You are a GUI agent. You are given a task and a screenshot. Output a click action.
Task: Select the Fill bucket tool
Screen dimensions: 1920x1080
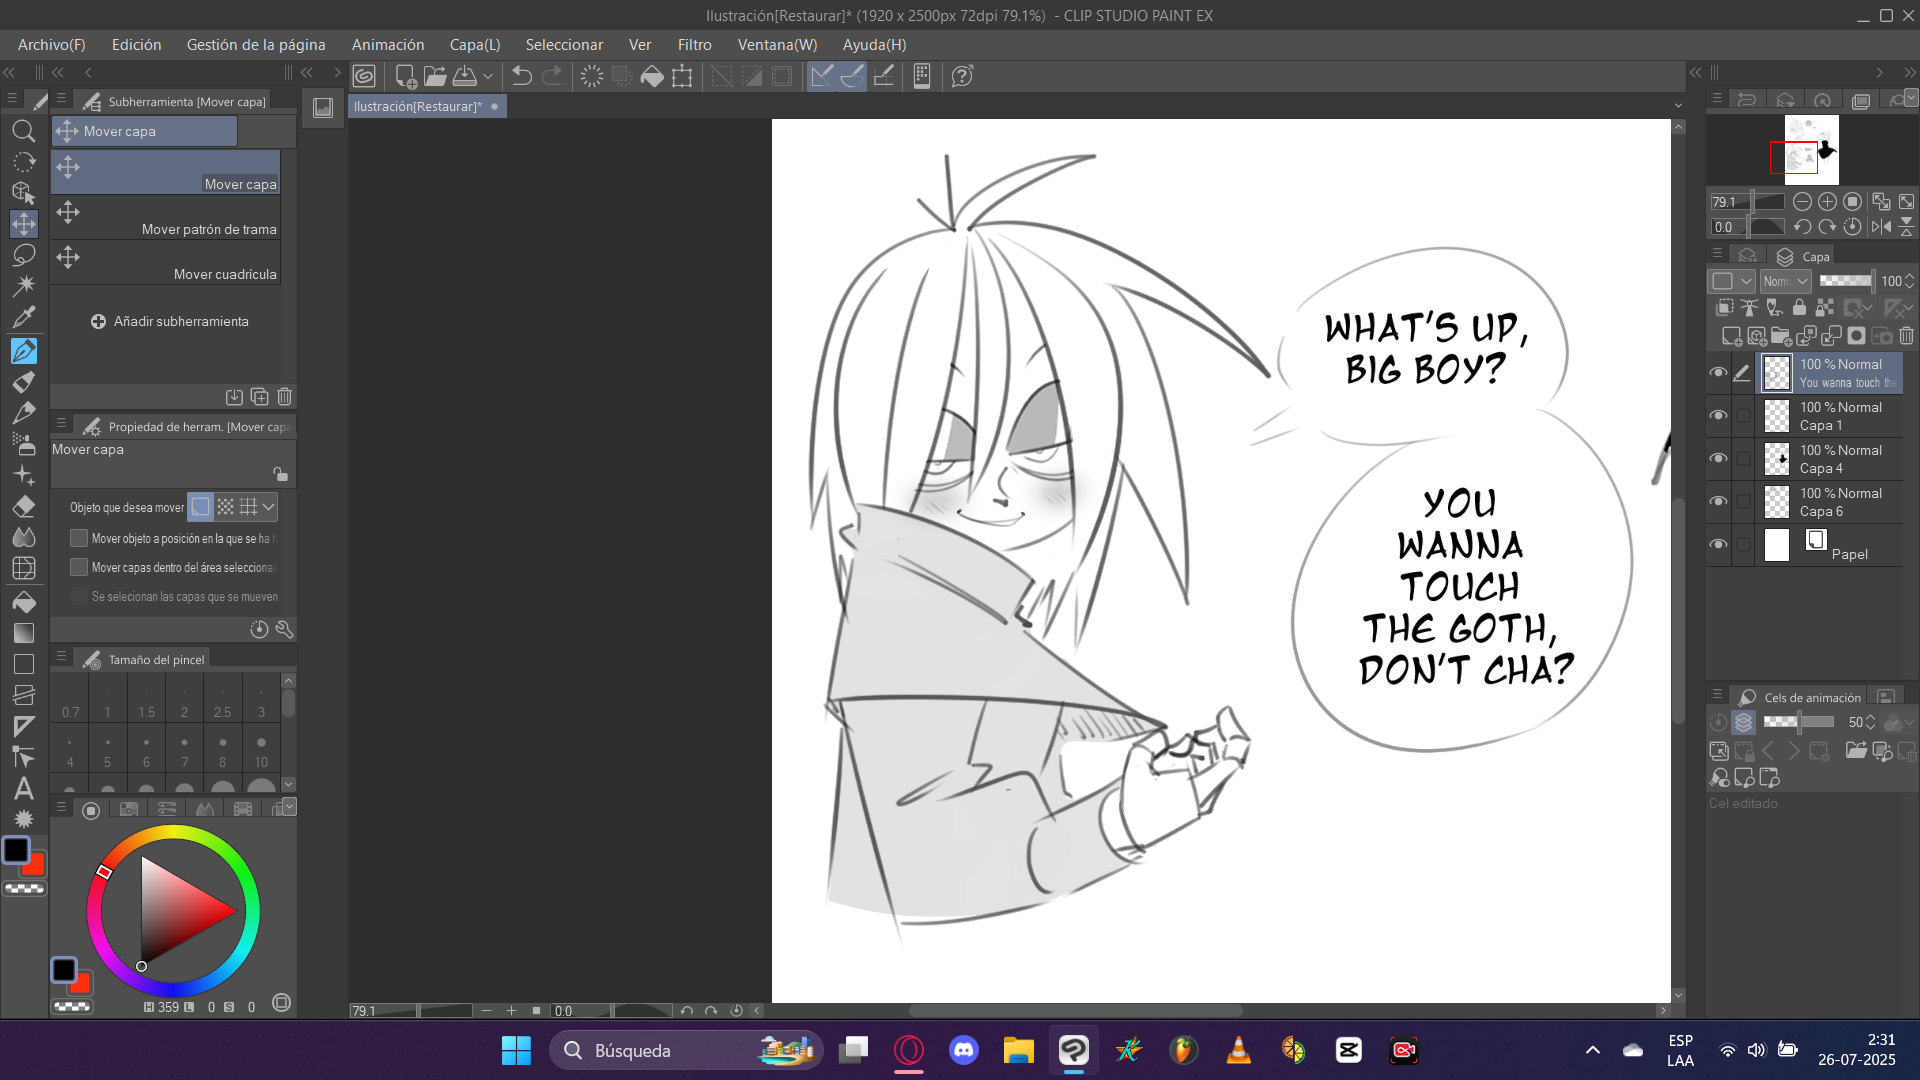[x=24, y=602]
